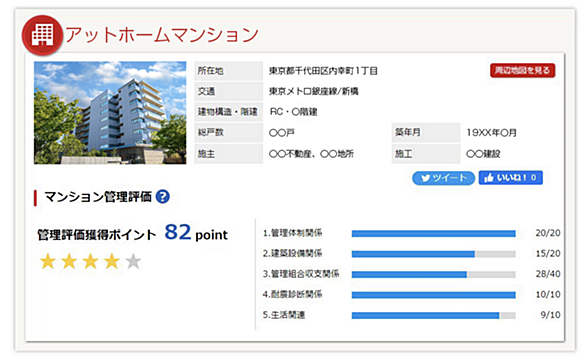586x363 pixels.
Task: Click the 所在地 label cell
Action: (x=228, y=71)
